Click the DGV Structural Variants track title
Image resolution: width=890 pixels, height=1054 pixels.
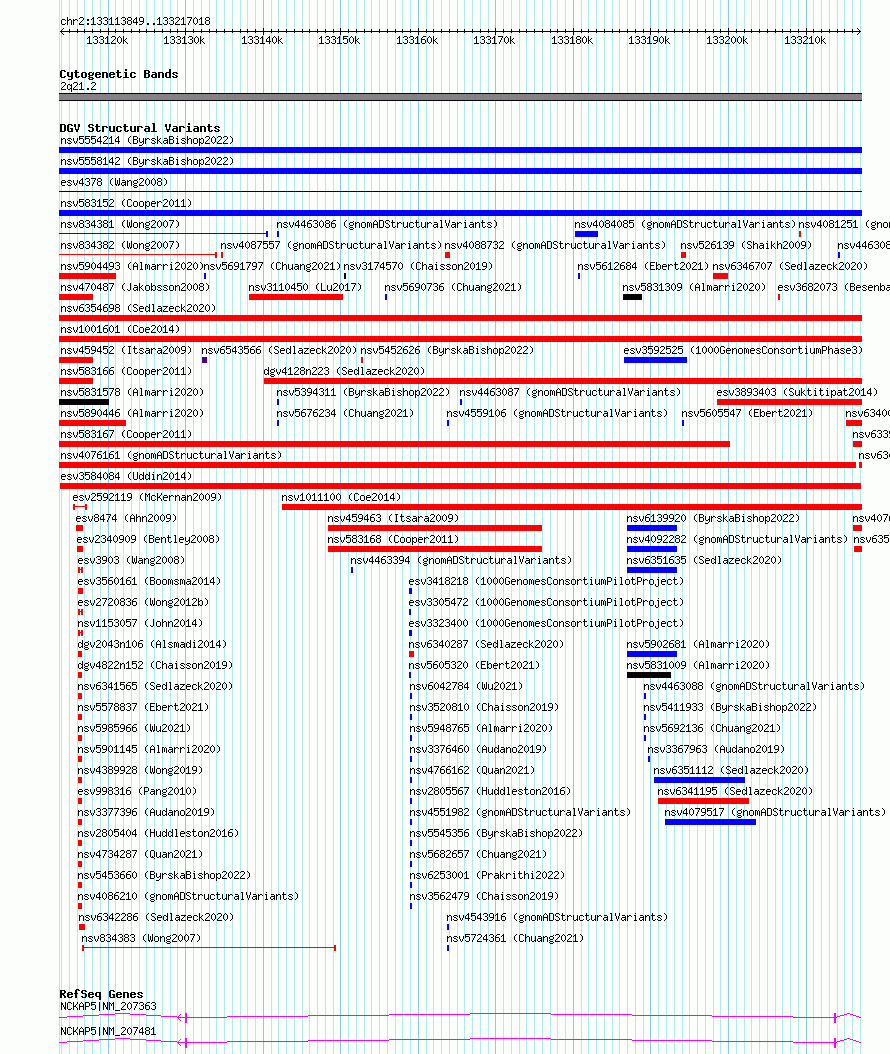140,128
